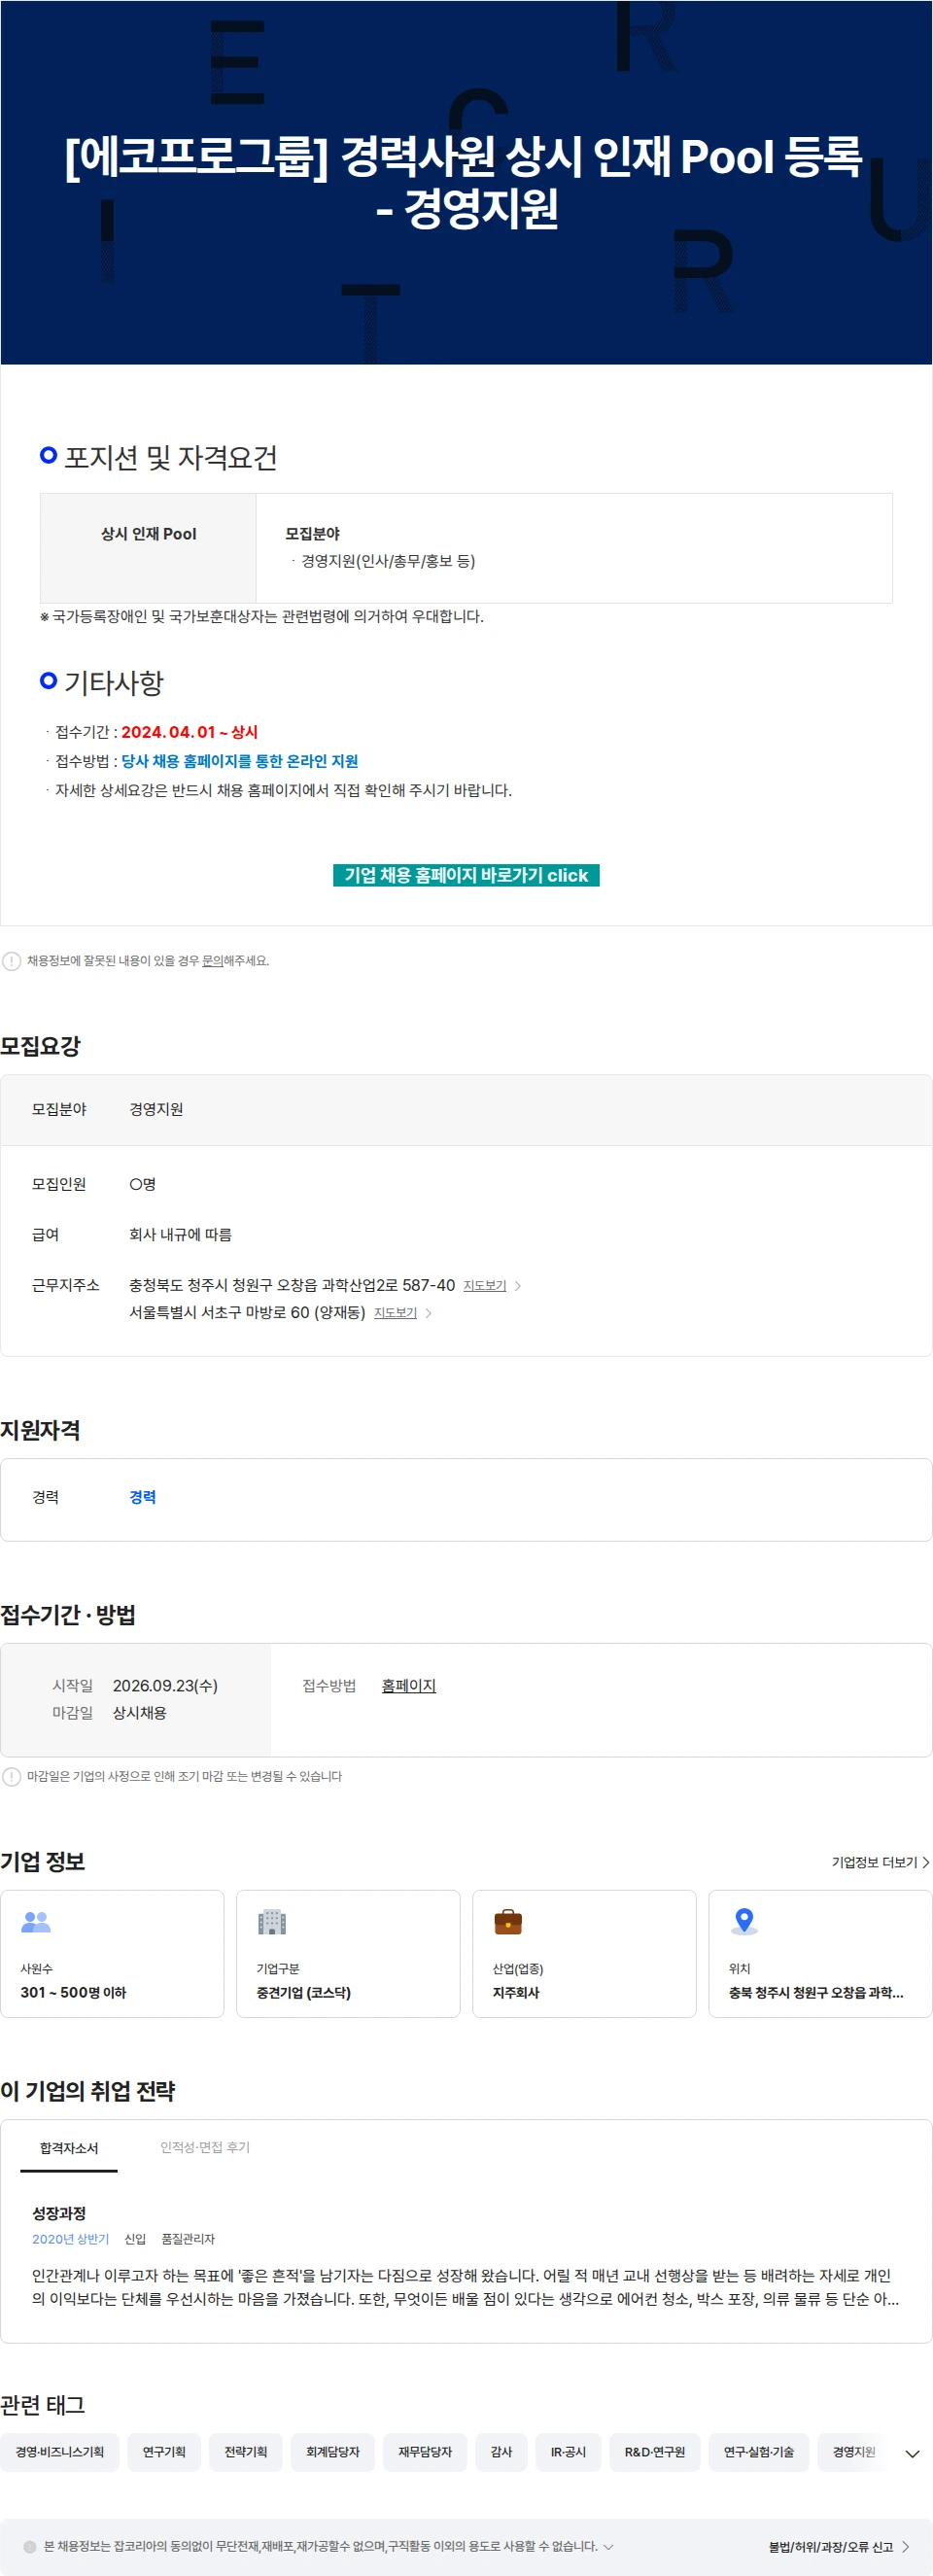Screen dimensions: 933x2576
Task: Click the gray dot icon in copyright notice
Action: [x=29, y=2546]
